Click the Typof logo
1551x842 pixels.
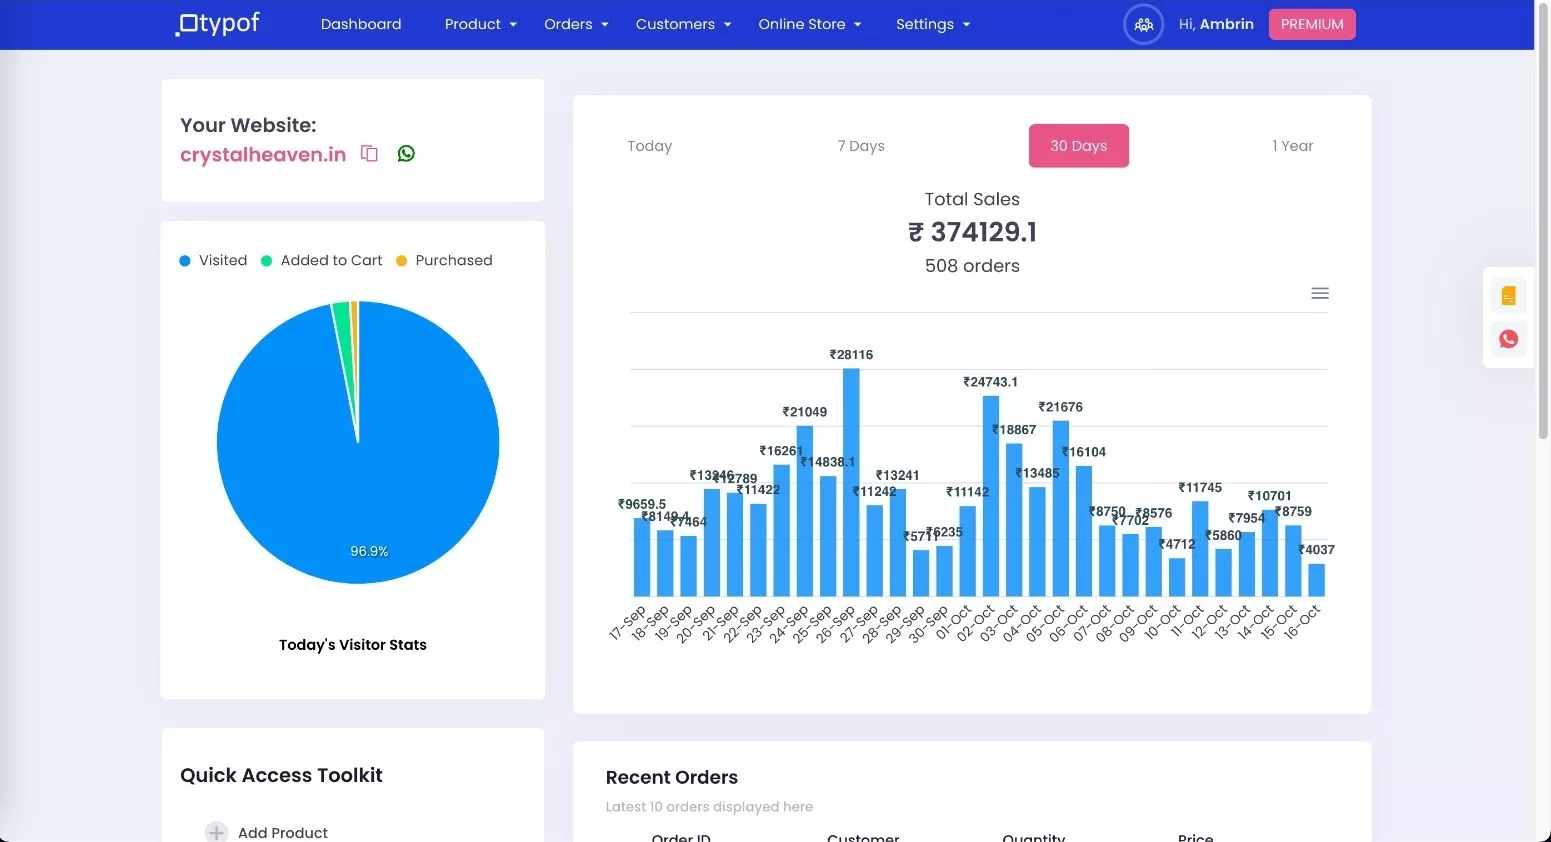coord(218,24)
